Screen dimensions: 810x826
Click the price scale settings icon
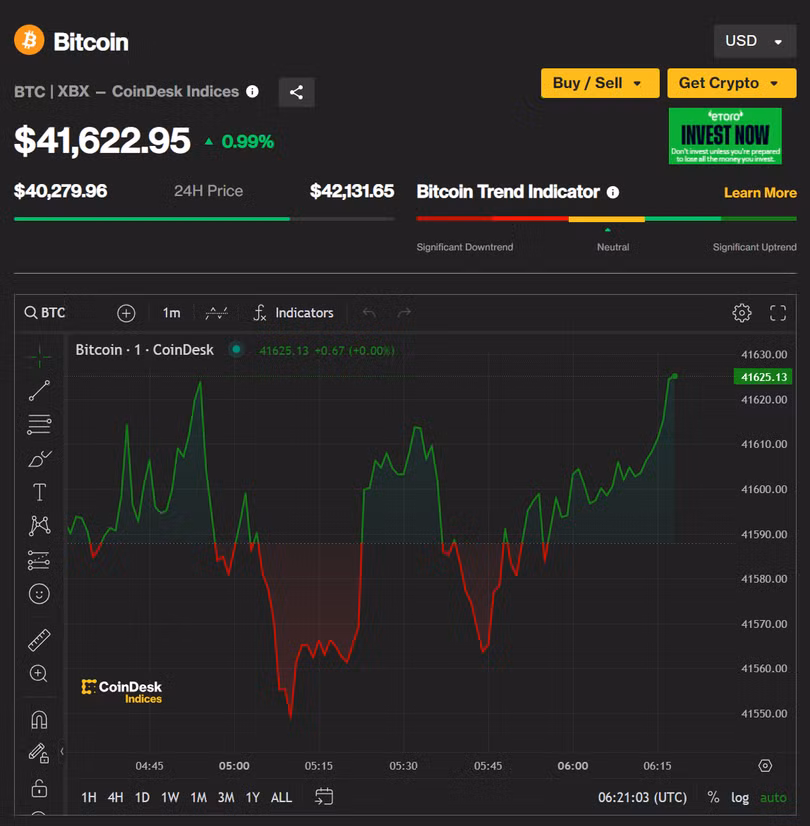click(765, 765)
